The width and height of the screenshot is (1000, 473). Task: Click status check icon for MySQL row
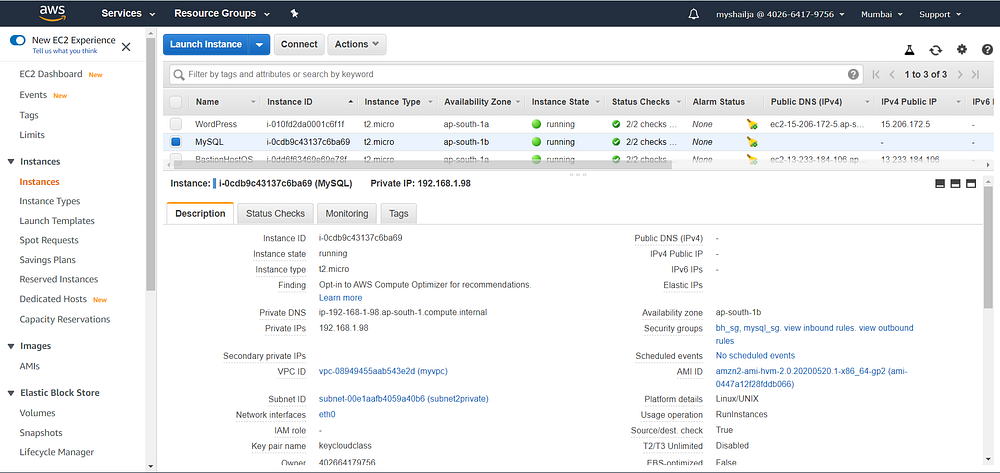(616, 142)
